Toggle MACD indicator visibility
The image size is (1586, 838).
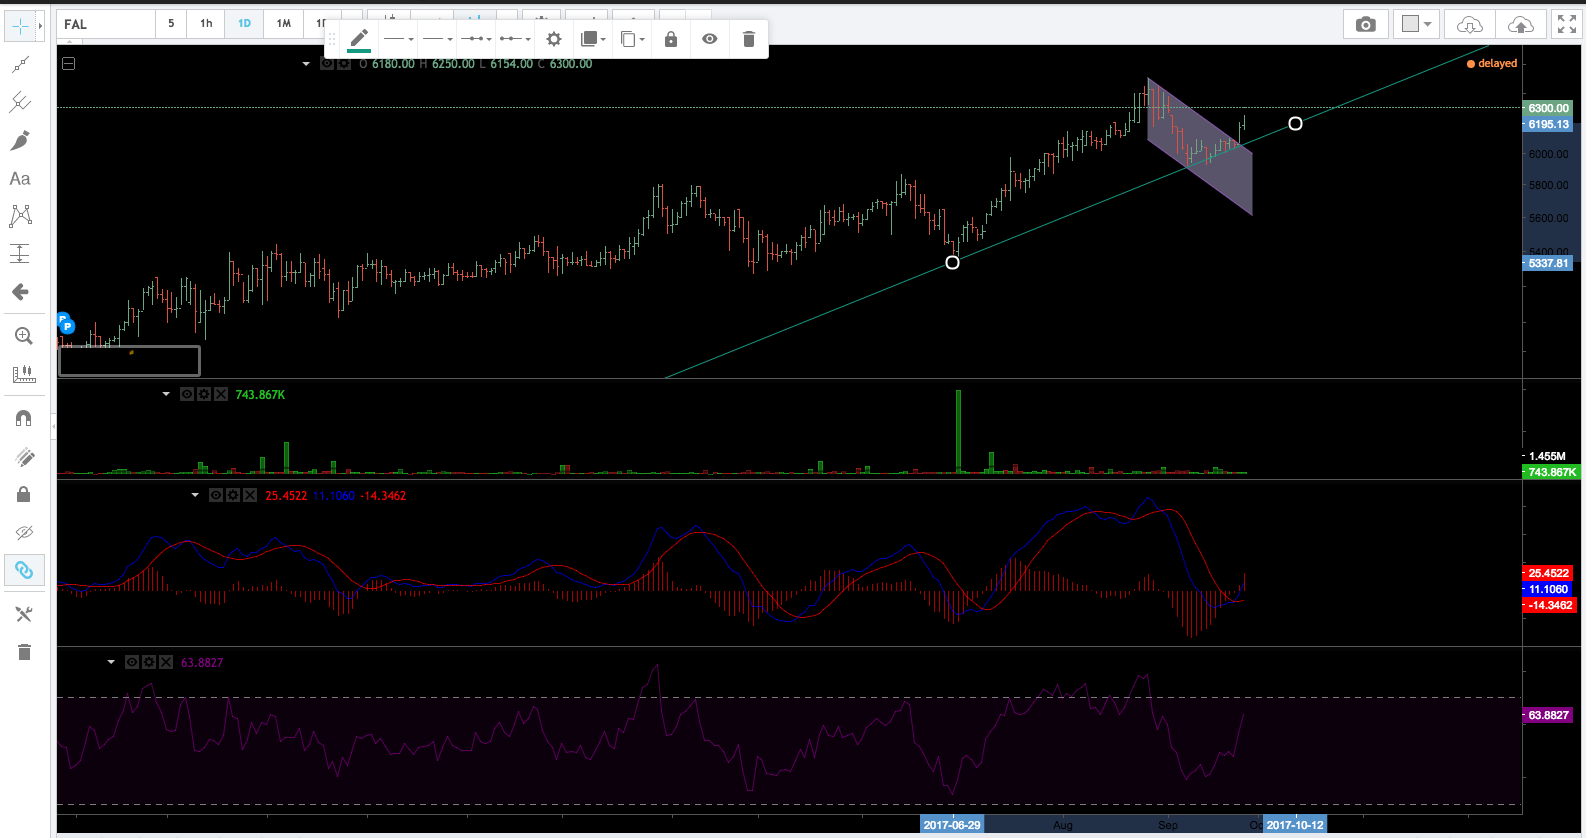coord(216,495)
